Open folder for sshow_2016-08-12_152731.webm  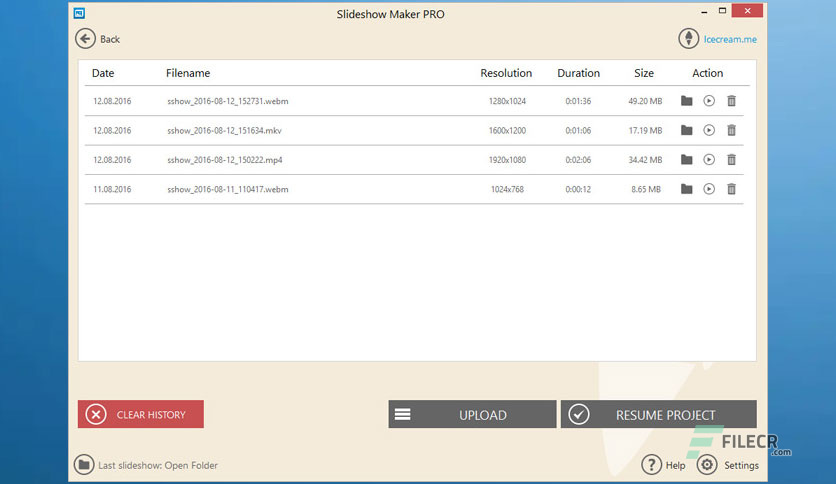pyautogui.click(x=687, y=101)
